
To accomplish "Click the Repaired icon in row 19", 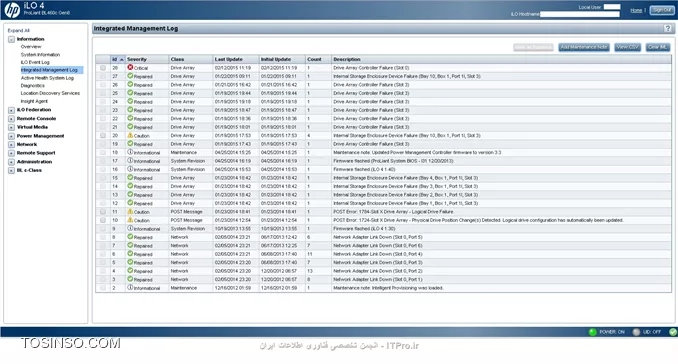I will (130, 144).
